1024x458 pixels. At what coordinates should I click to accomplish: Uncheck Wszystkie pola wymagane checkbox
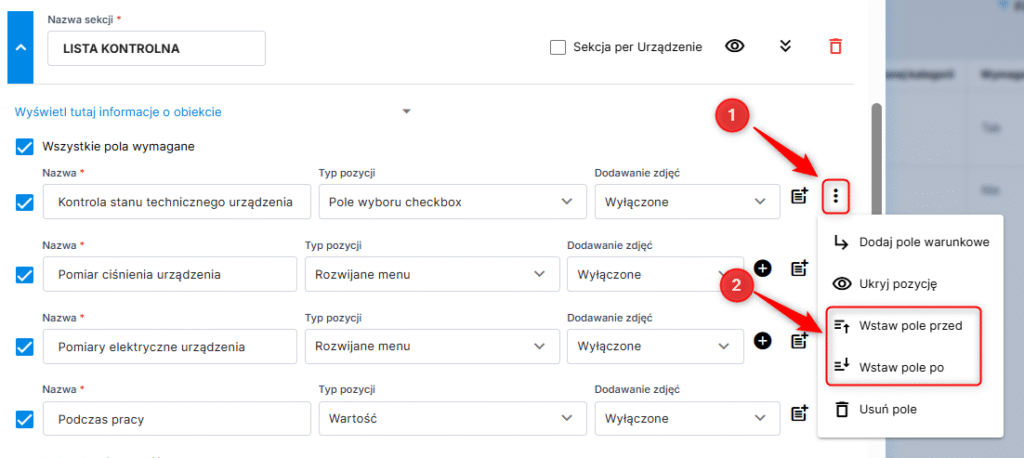point(24,146)
